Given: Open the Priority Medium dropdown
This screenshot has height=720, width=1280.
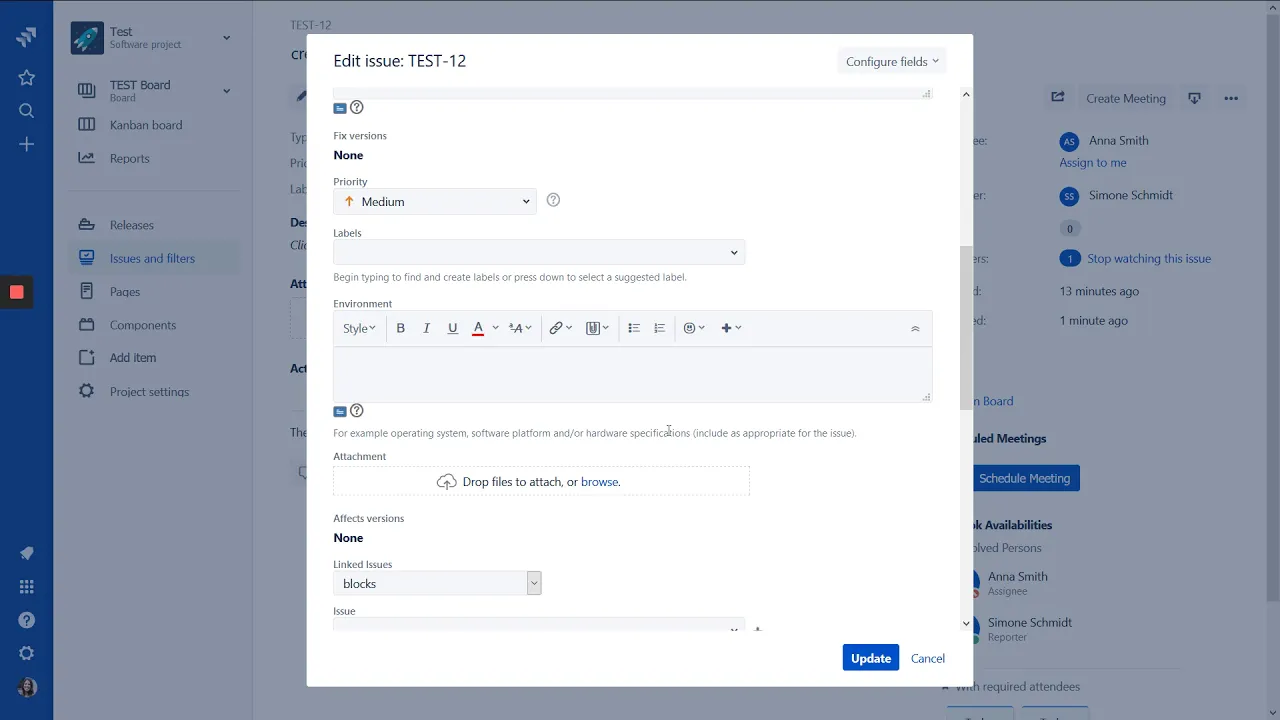Looking at the screenshot, I should [435, 201].
